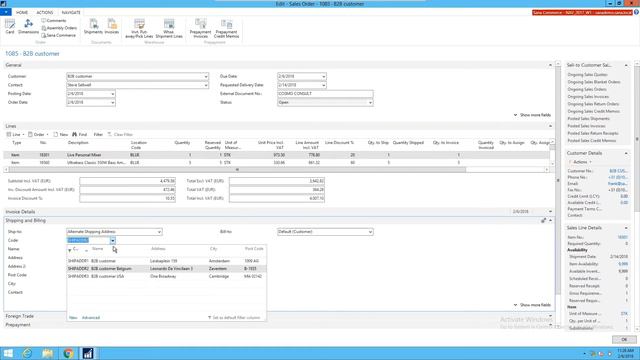
Task: Open Ongoing Sales Quotes link
Action: point(587,75)
